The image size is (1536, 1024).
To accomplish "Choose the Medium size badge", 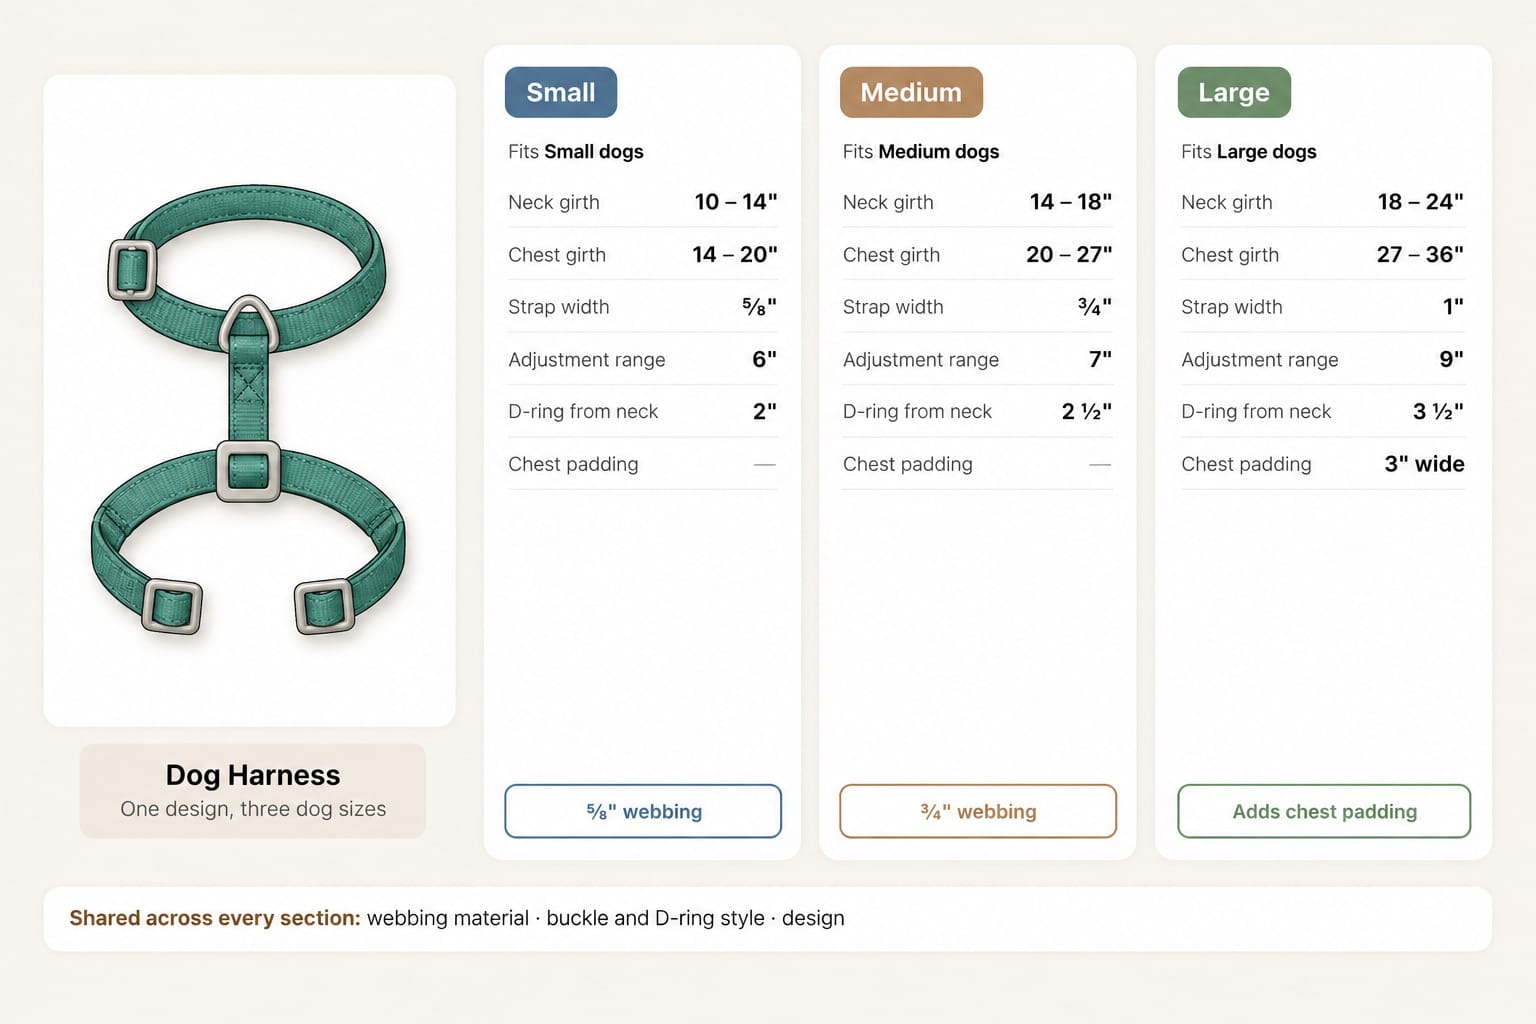I will pos(911,92).
